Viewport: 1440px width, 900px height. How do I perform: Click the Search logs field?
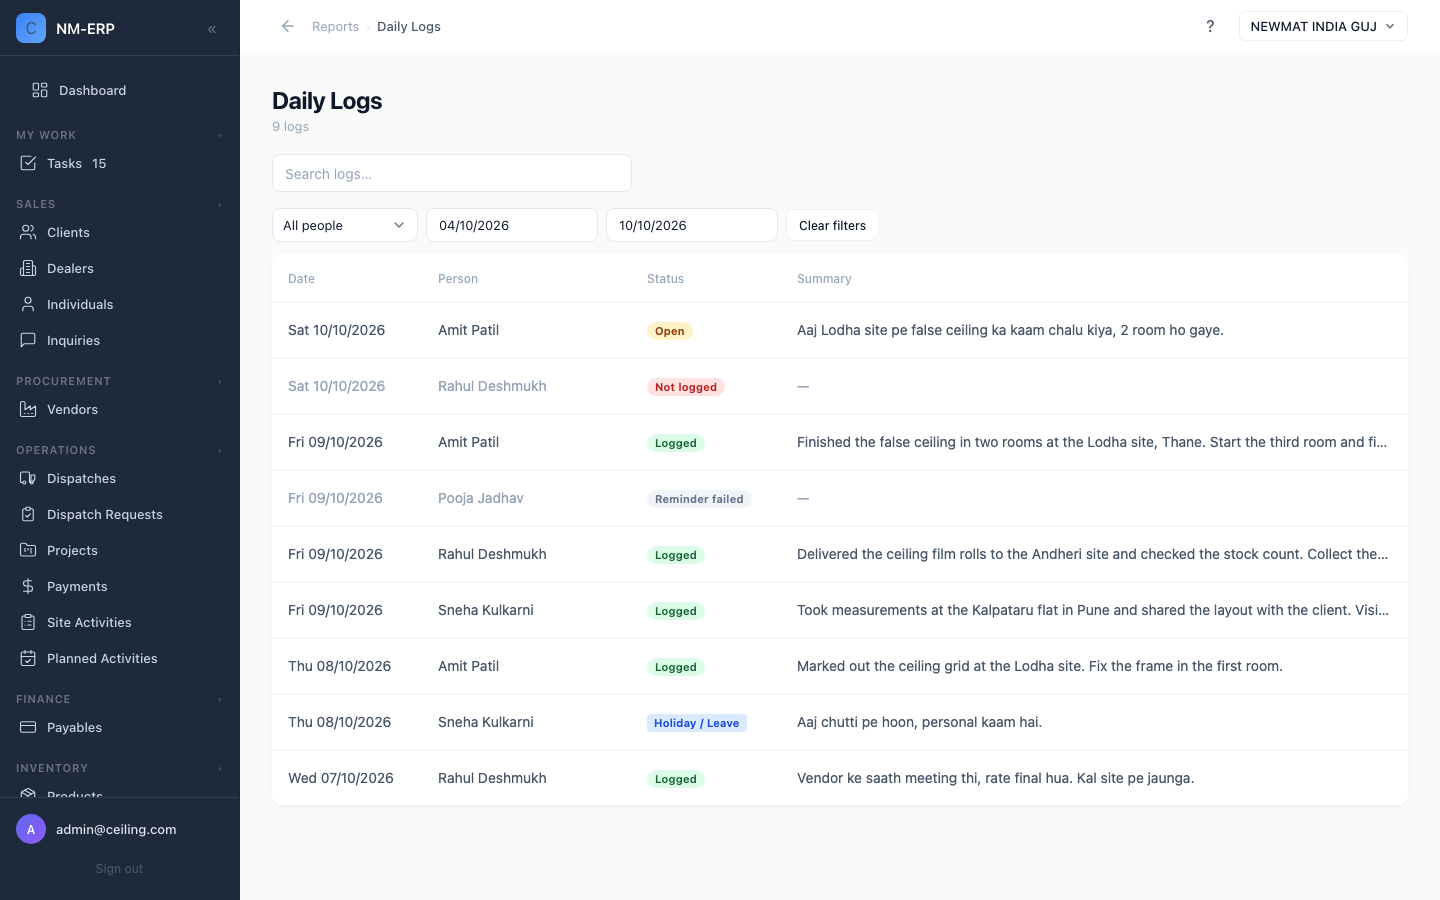pyautogui.click(x=452, y=173)
